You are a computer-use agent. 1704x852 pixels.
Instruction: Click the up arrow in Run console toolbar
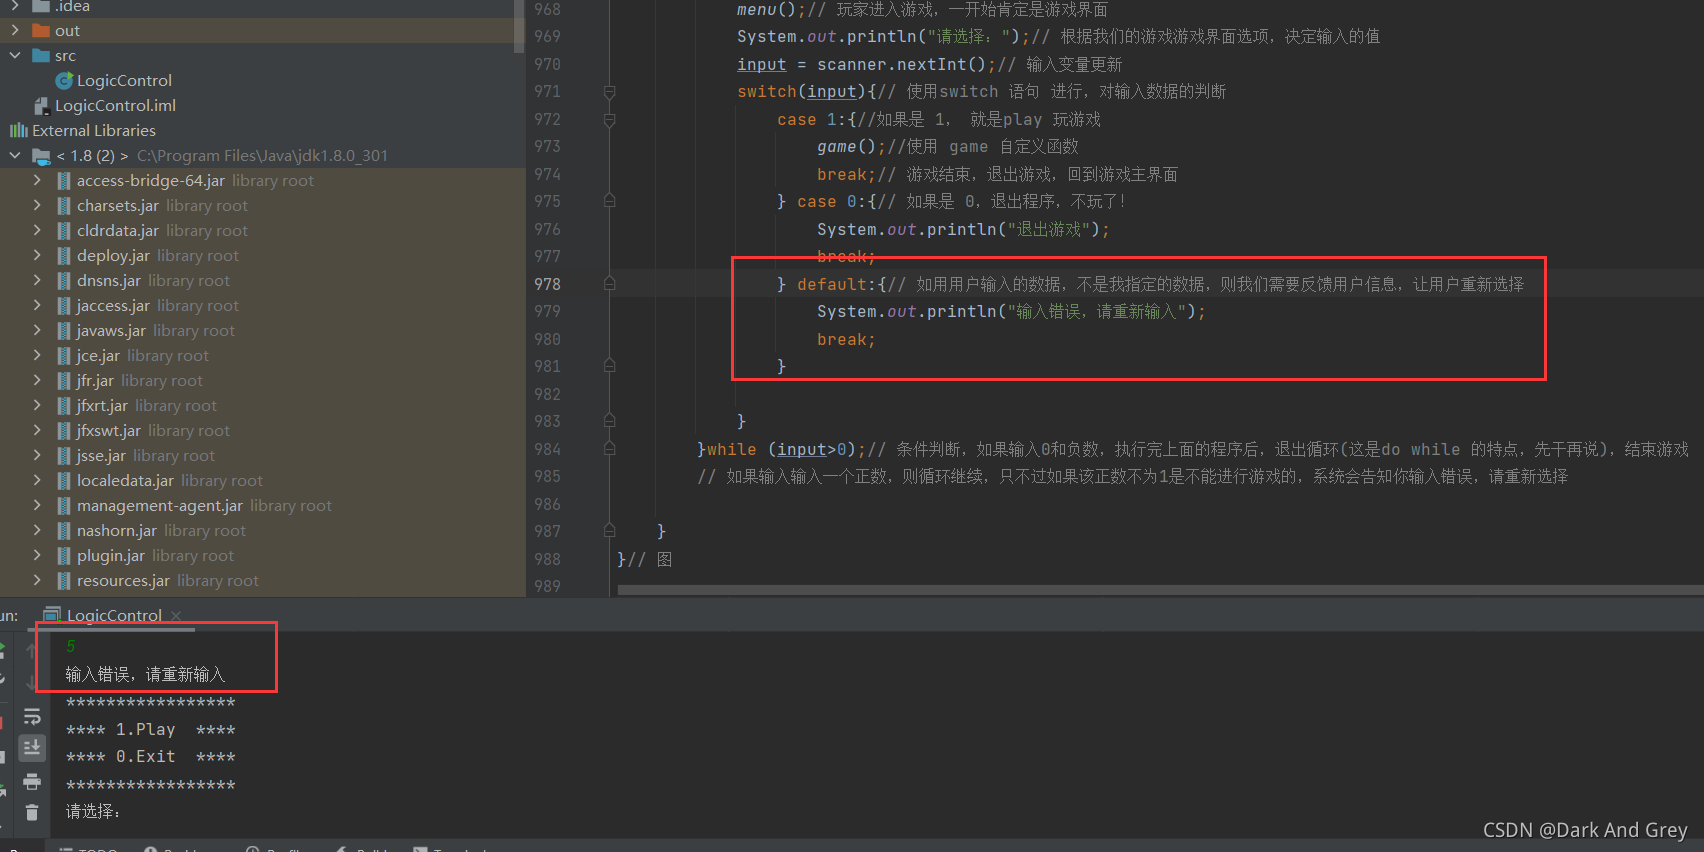[32, 649]
